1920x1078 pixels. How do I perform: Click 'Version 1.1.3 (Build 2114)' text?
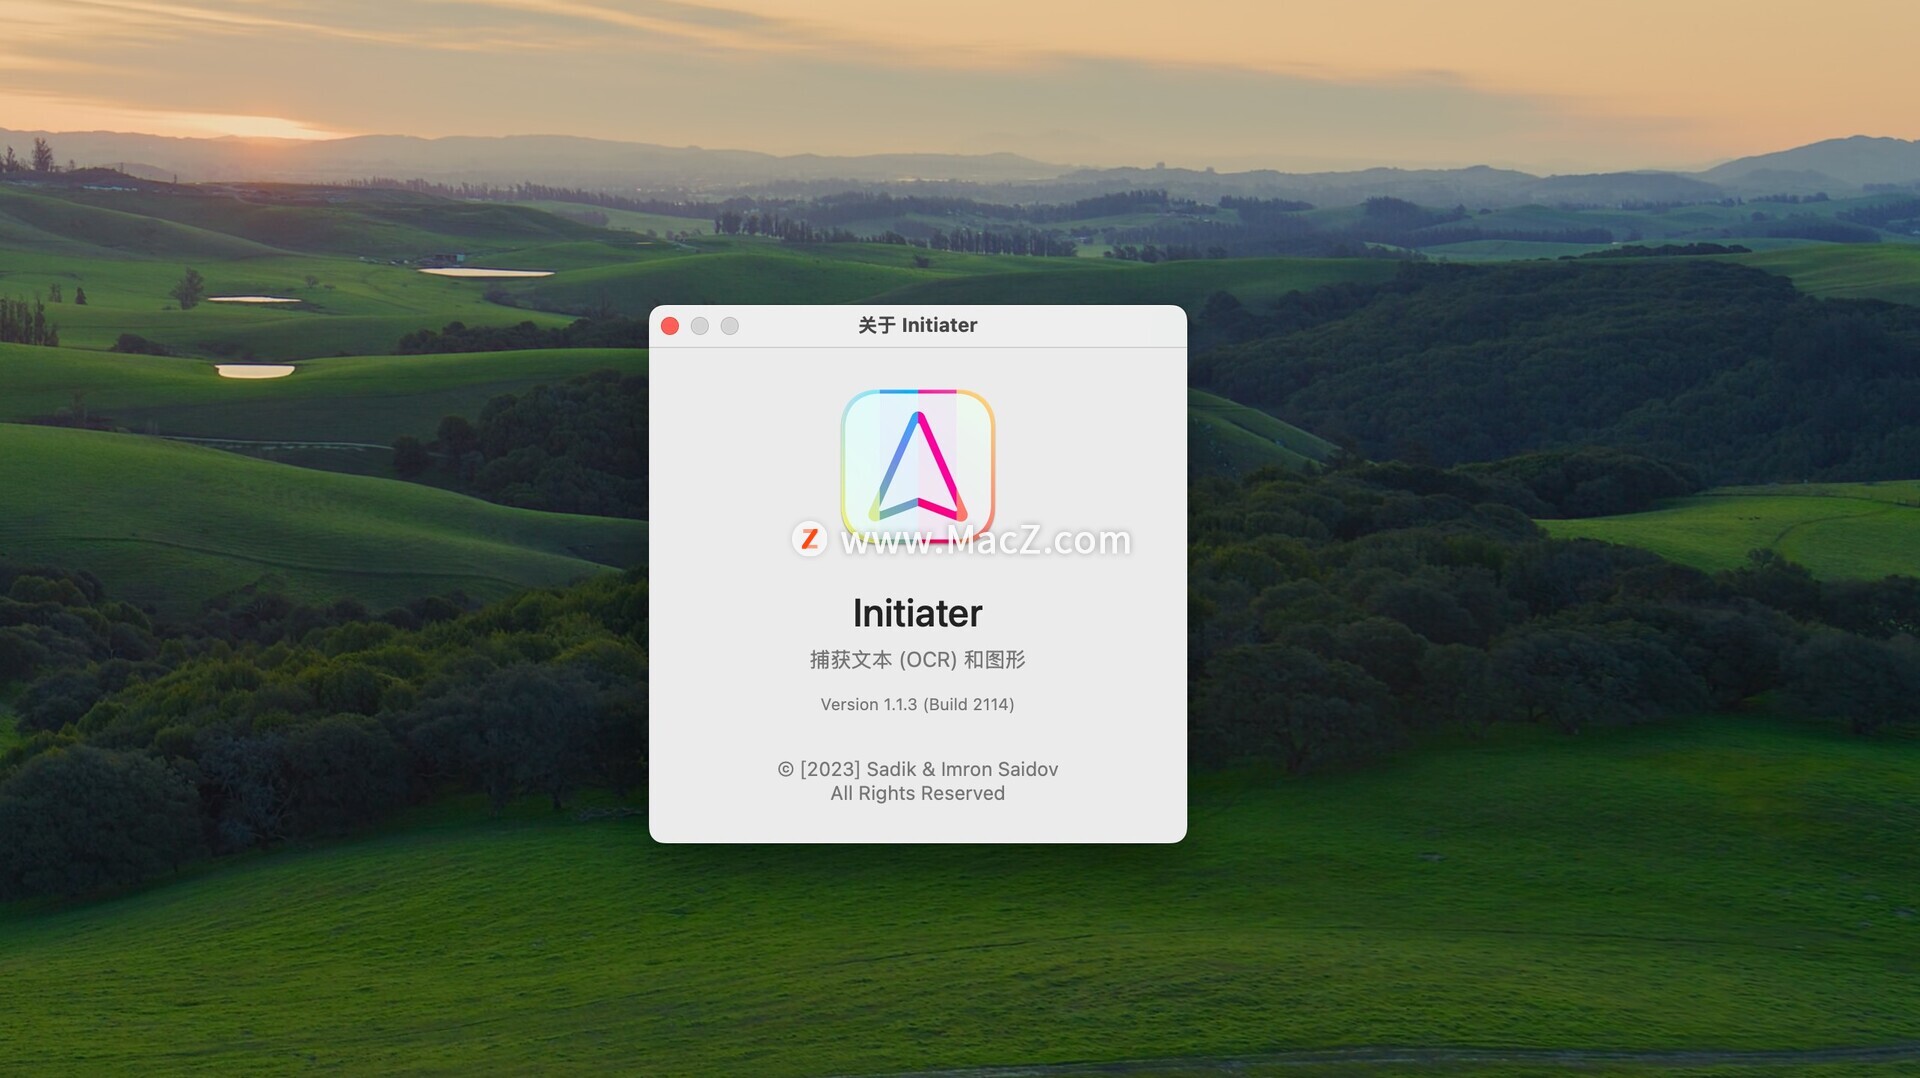point(918,705)
